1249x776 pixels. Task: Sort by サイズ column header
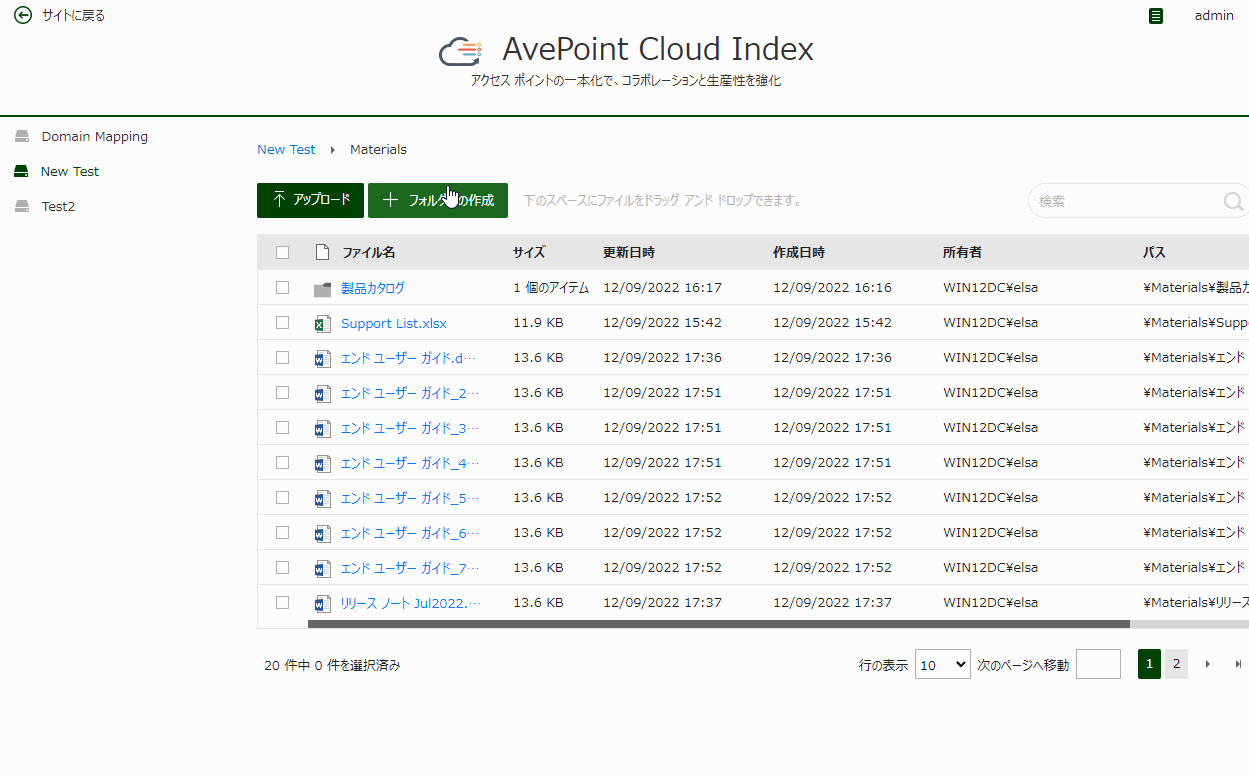coord(529,252)
